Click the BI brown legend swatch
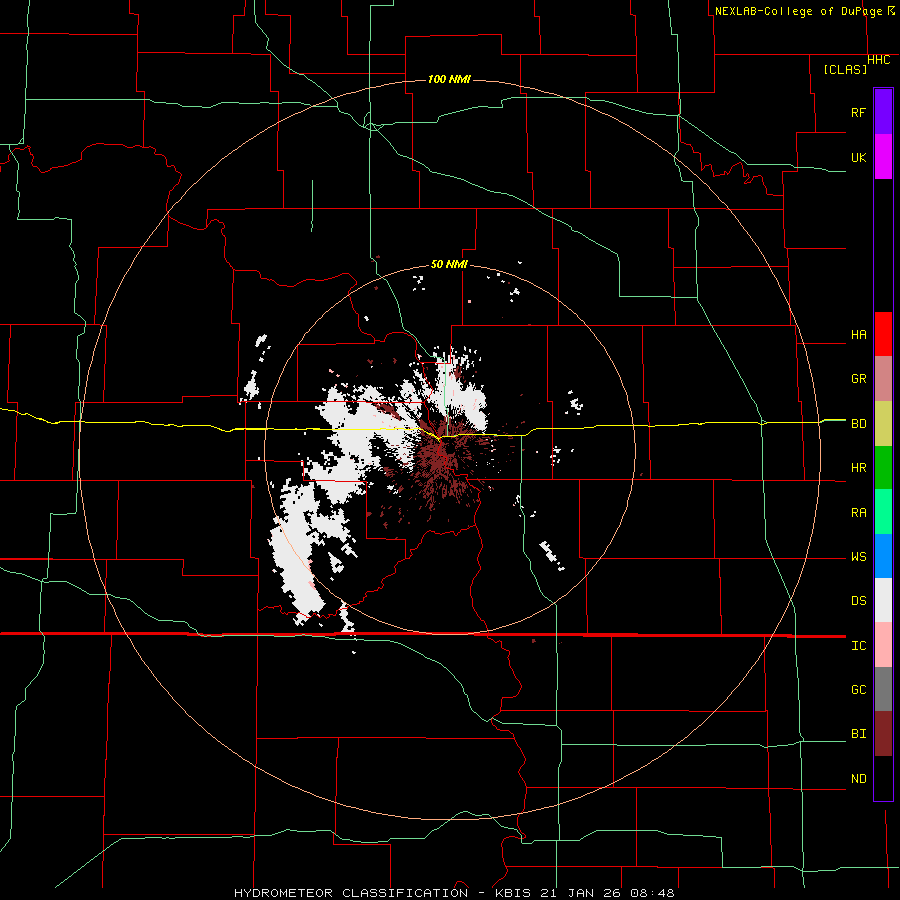Screen dimensions: 900x900 click(883, 734)
